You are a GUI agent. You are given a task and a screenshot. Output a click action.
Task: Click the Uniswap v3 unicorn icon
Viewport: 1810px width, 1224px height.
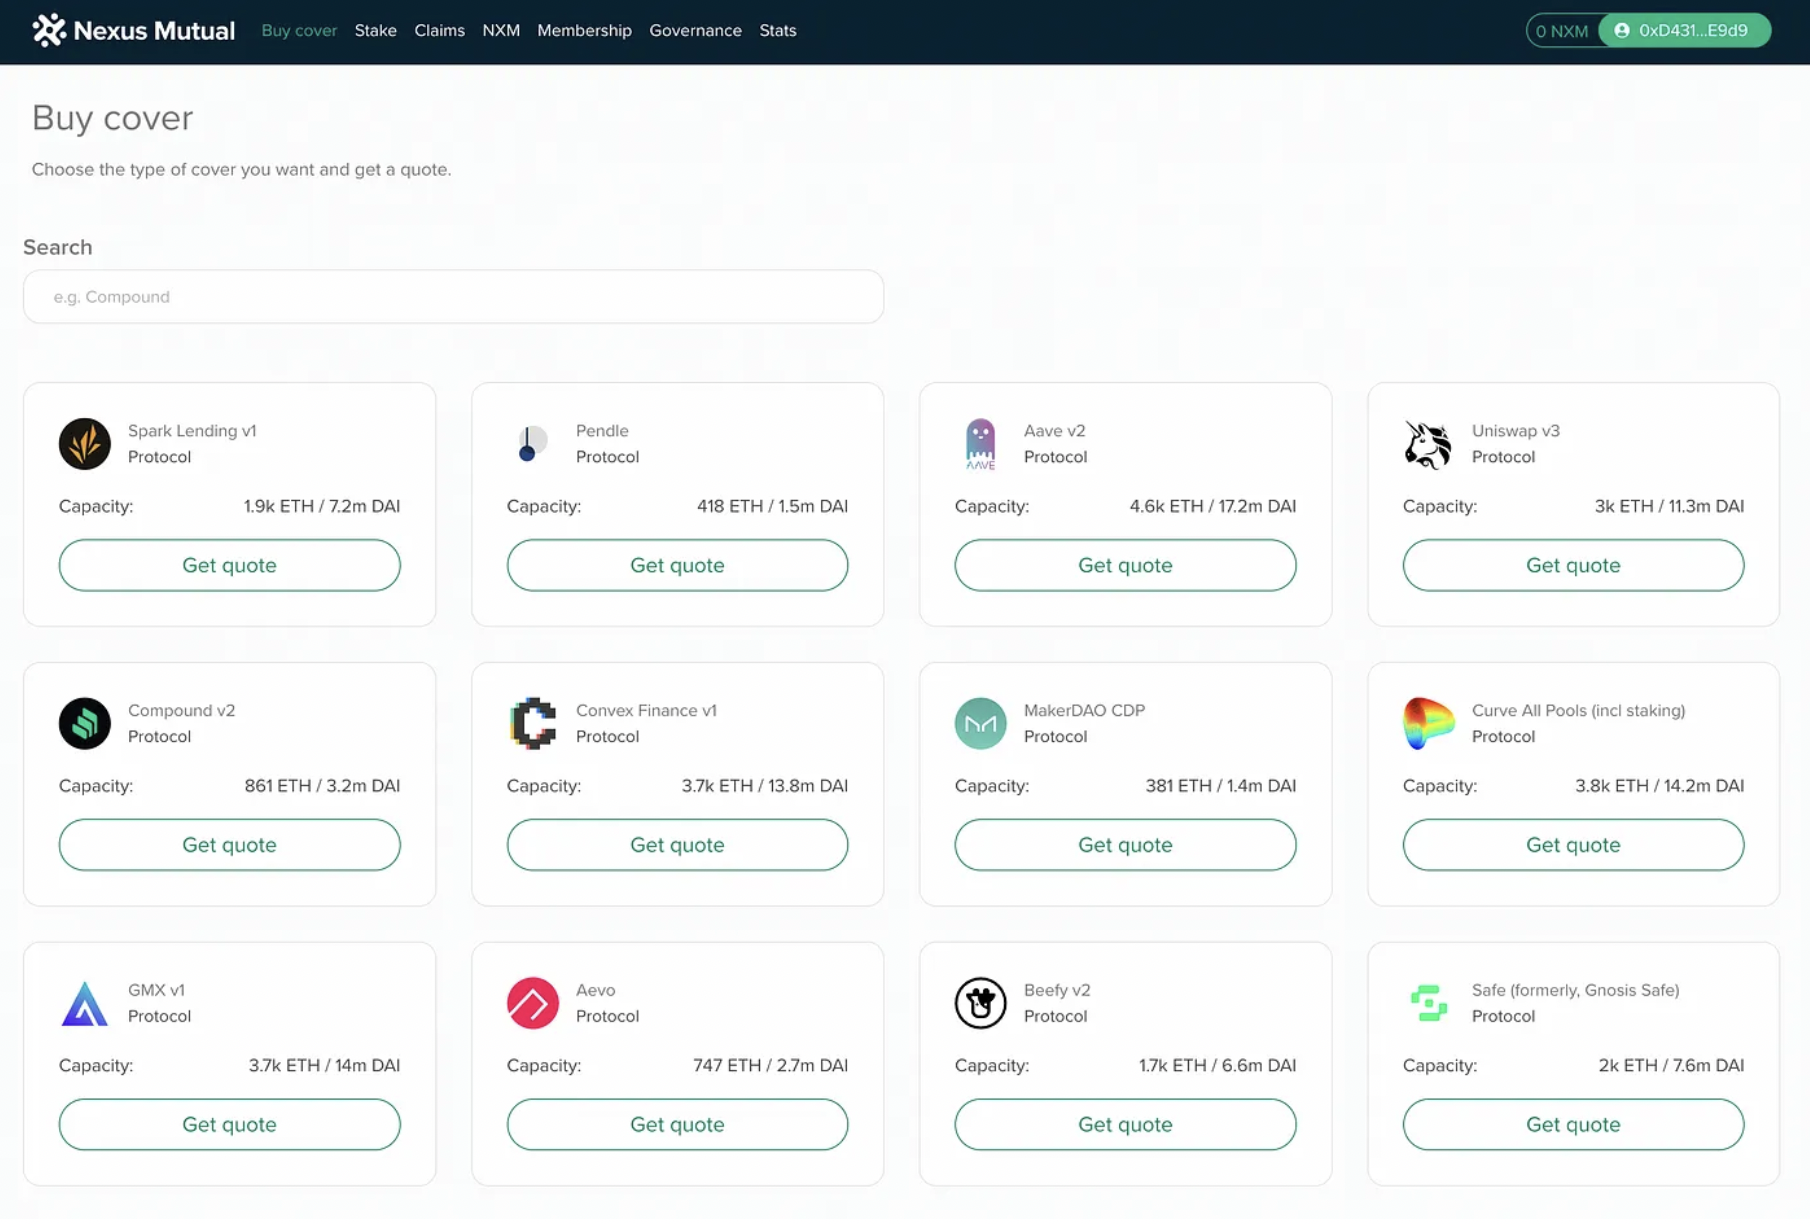[1428, 444]
